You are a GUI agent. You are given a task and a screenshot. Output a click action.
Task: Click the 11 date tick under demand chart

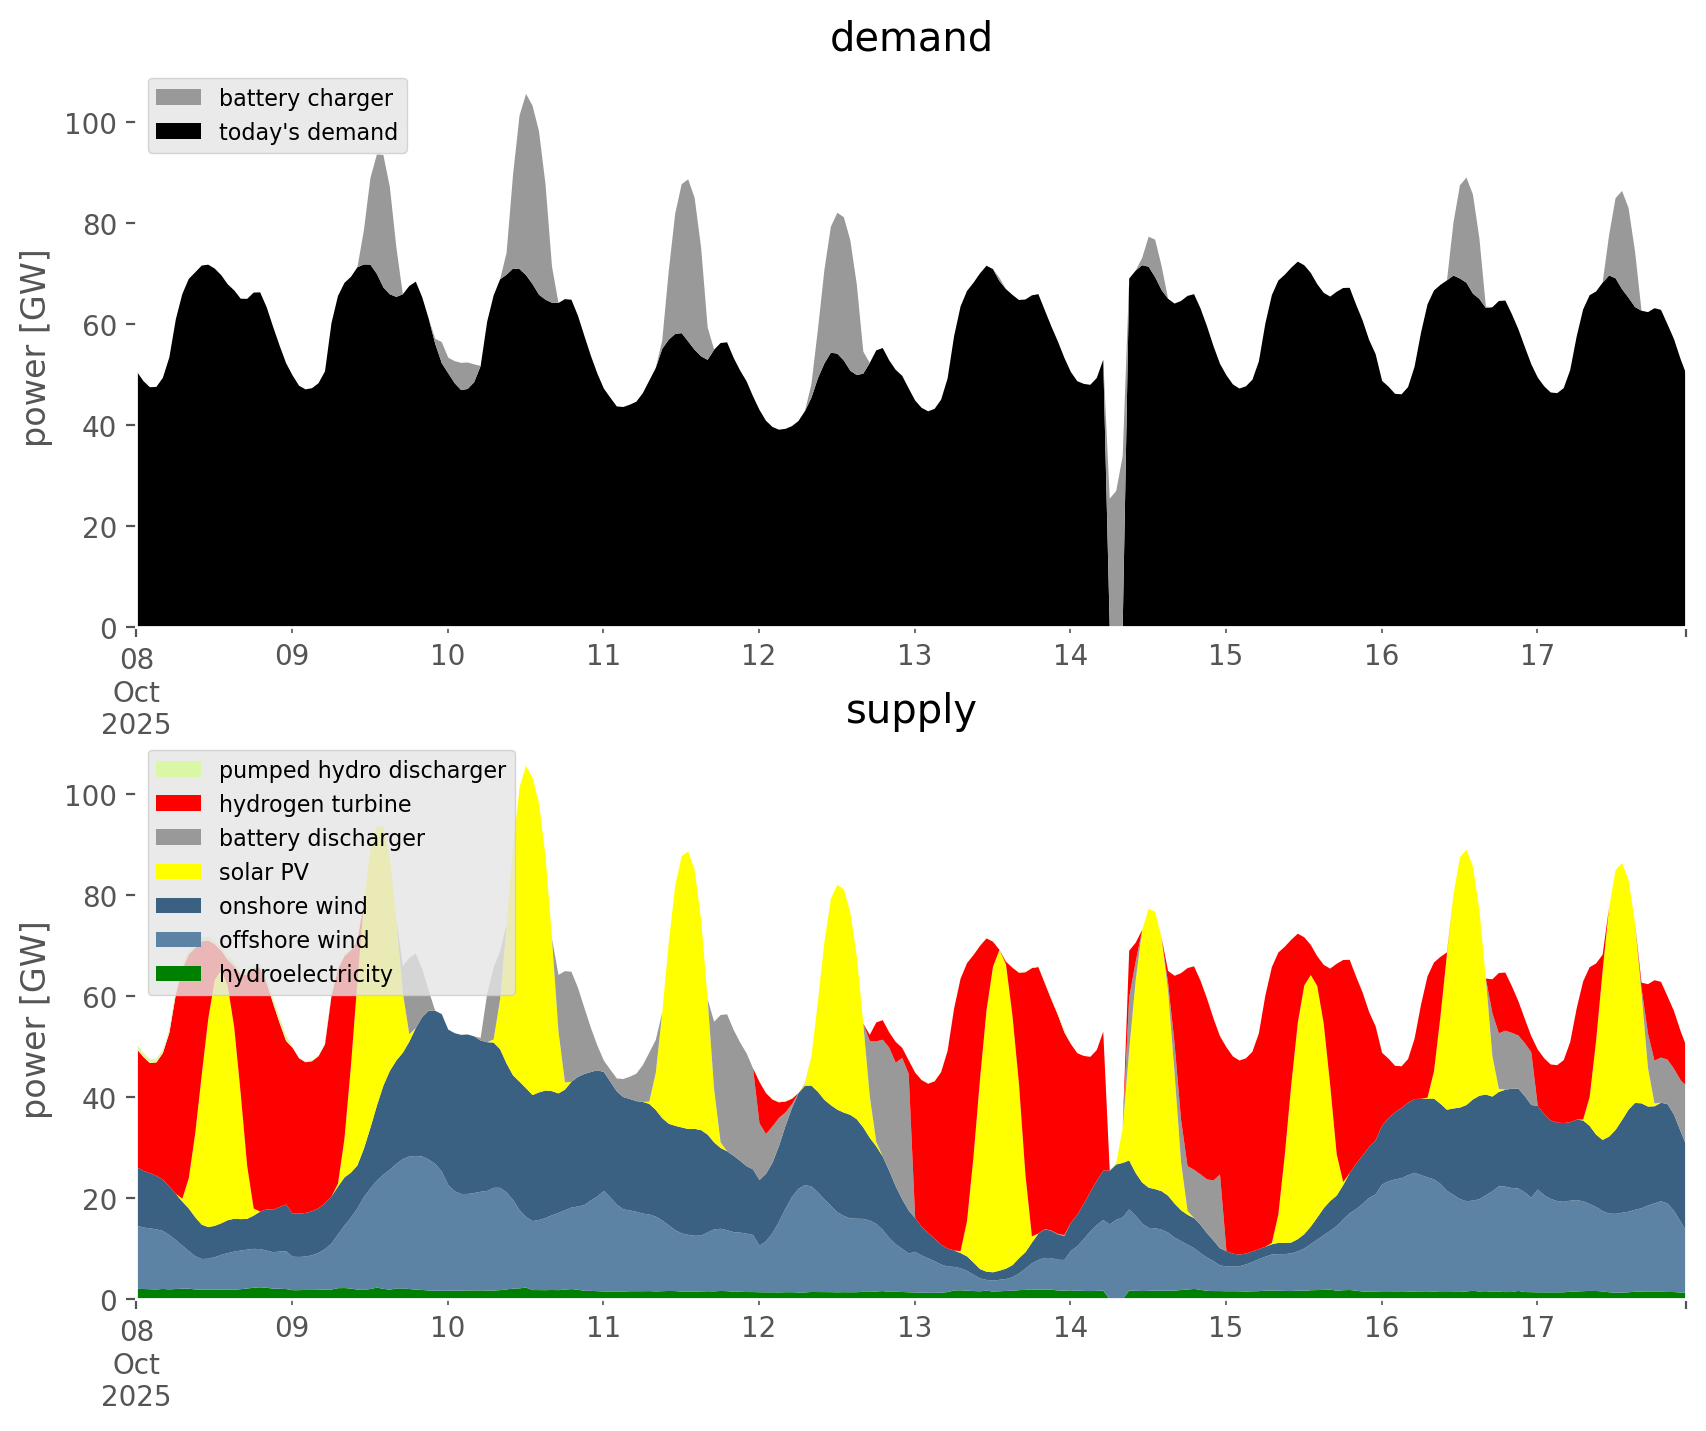(603, 655)
